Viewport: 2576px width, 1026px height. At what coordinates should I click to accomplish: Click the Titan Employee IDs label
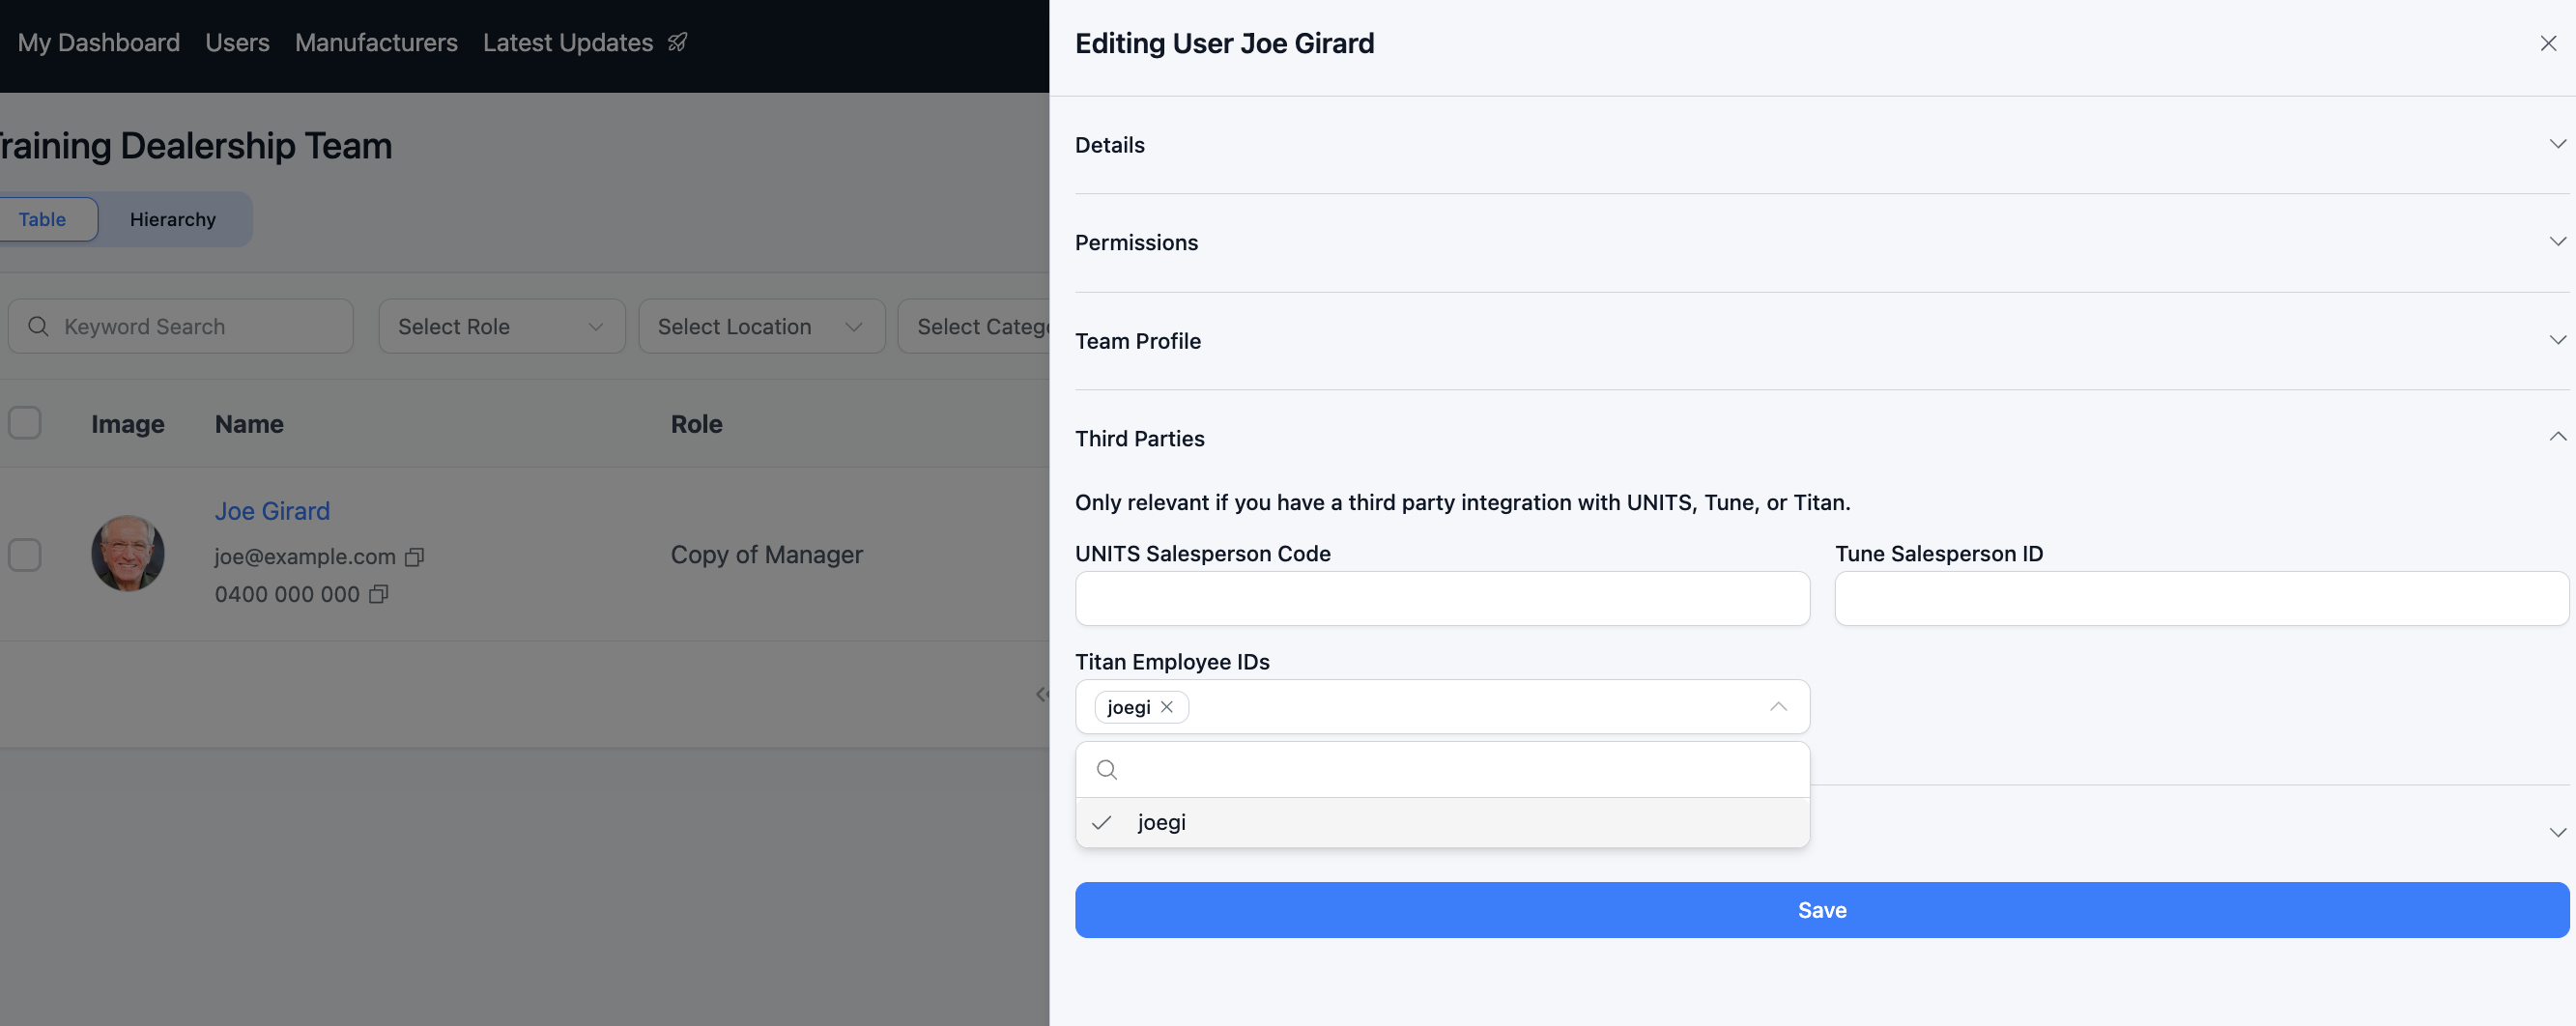[x=1172, y=662]
